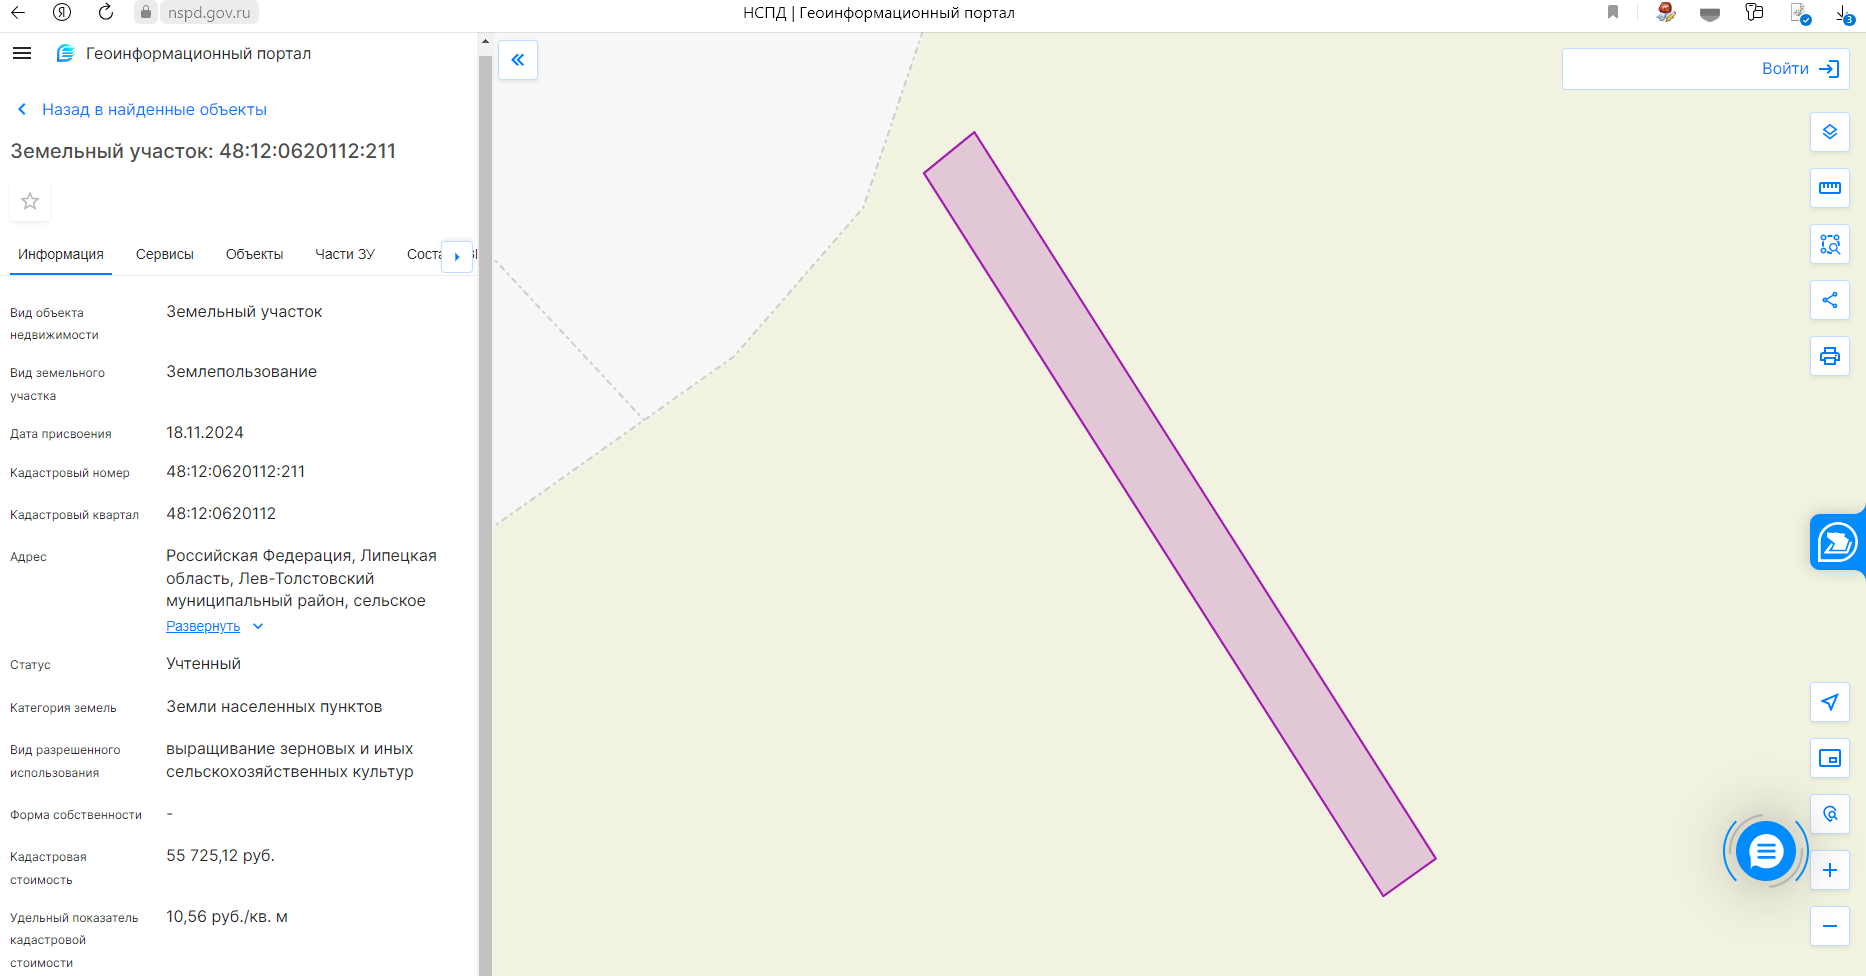
Task: Click the highlighted purple land parcel
Action: coord(1180,514)
